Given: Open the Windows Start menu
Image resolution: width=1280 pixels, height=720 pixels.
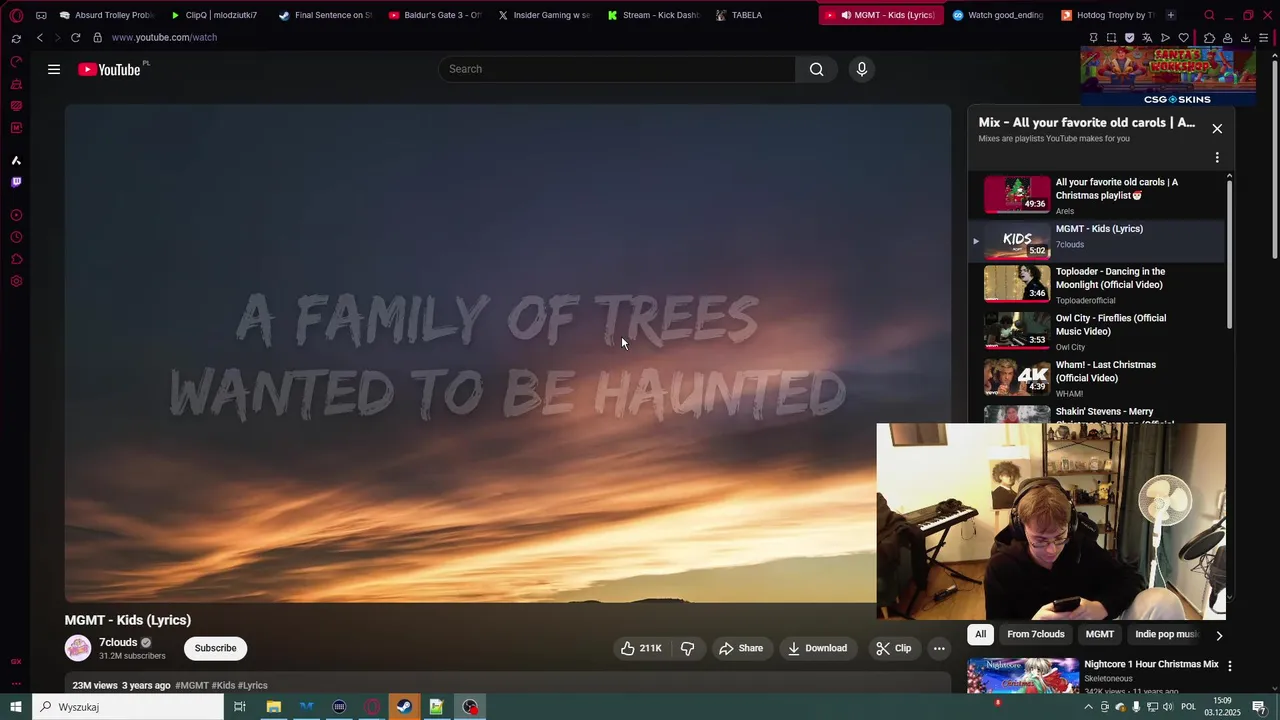Looking at the screenshot, I should (16, 707).
